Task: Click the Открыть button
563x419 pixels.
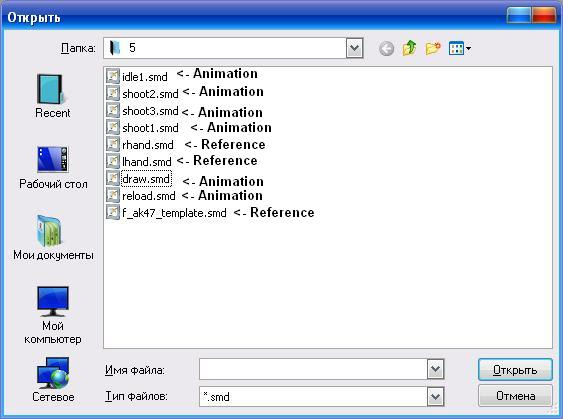Action: click(x=515, y=369)
